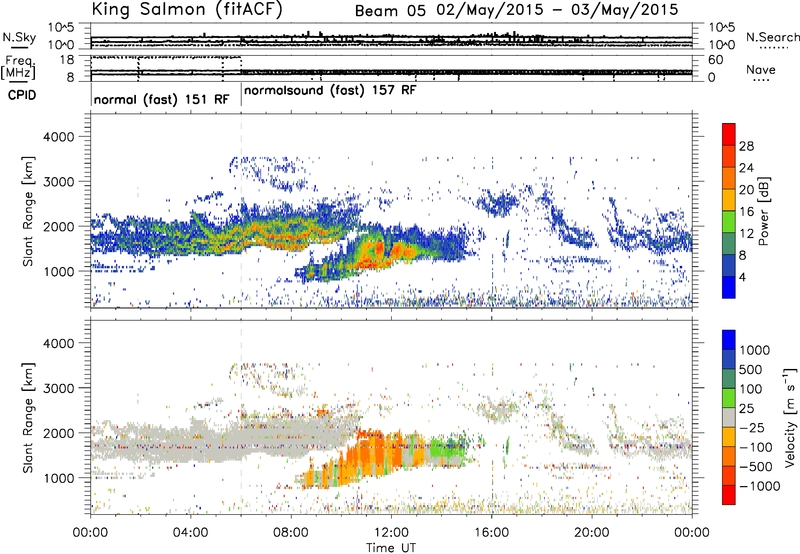This screenshot has width=800, height=554.
Task: Click the '25' label on velocity colorbar
Action: [x=746, y=409]
